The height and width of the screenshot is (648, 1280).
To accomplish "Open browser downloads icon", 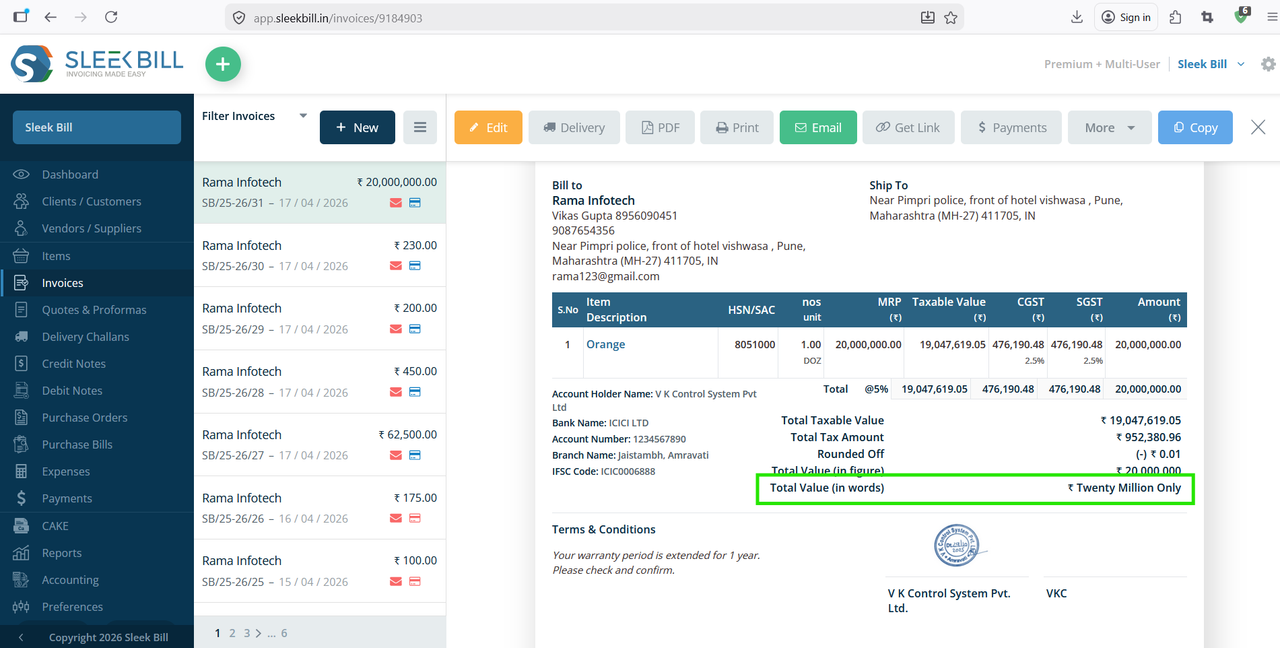I will pos(1077,17).
